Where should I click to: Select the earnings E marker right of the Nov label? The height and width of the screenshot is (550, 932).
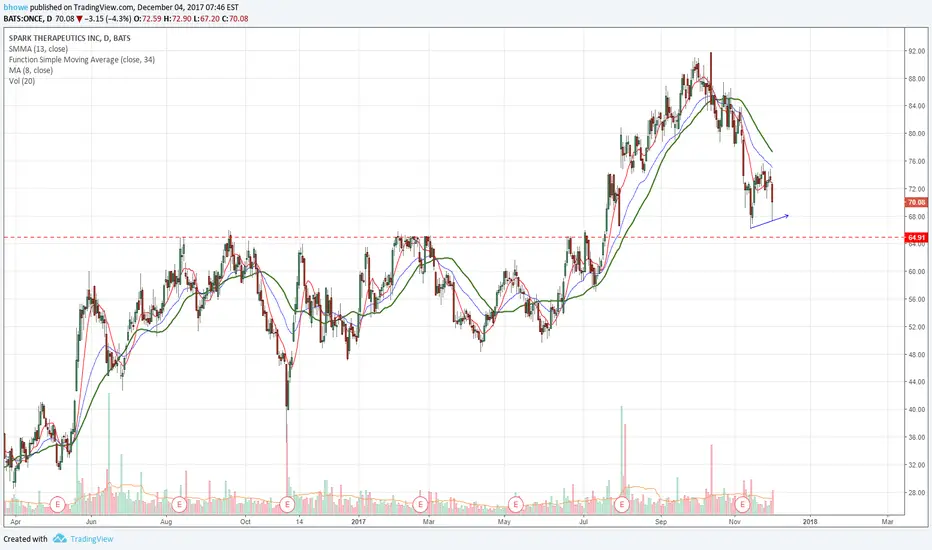[x=742, y=505]
